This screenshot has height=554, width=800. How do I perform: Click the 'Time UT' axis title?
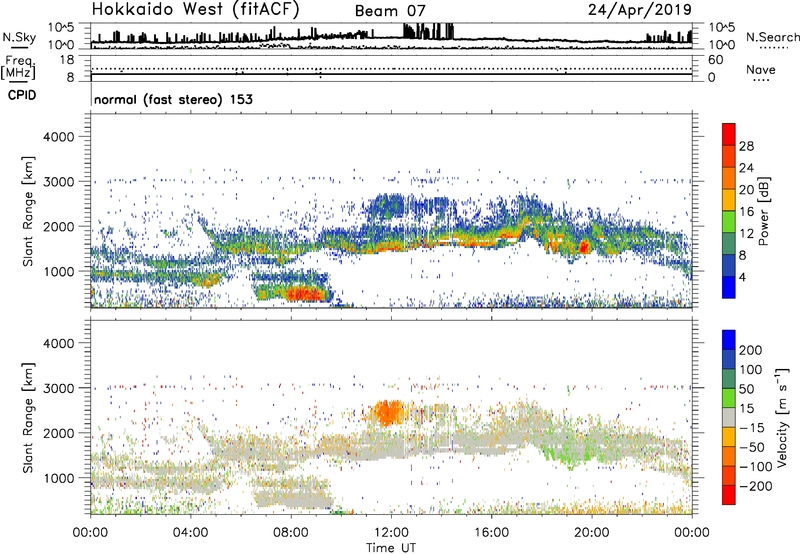click(x=391, y=548)
